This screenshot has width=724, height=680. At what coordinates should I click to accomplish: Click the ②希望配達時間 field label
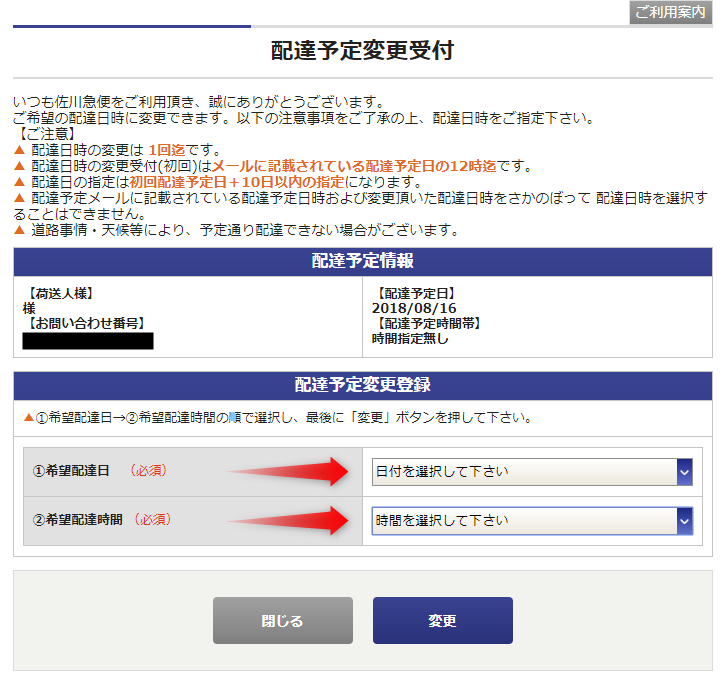tap(77, 520)
